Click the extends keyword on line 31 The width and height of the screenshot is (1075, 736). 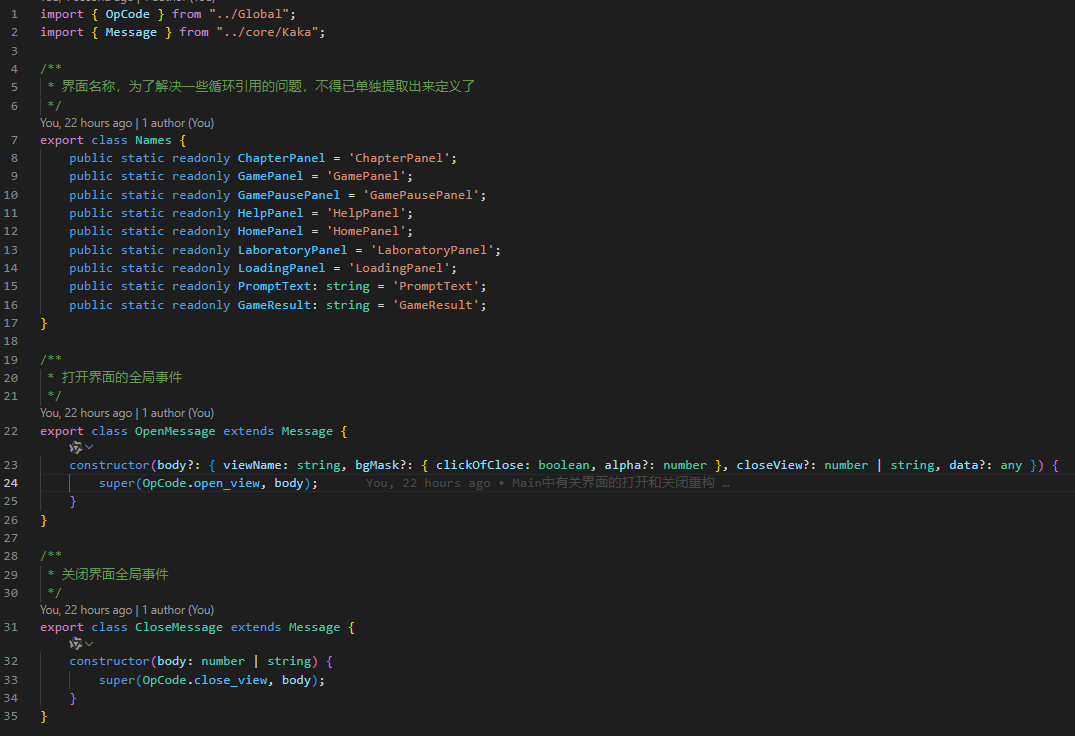click(256, 627)
